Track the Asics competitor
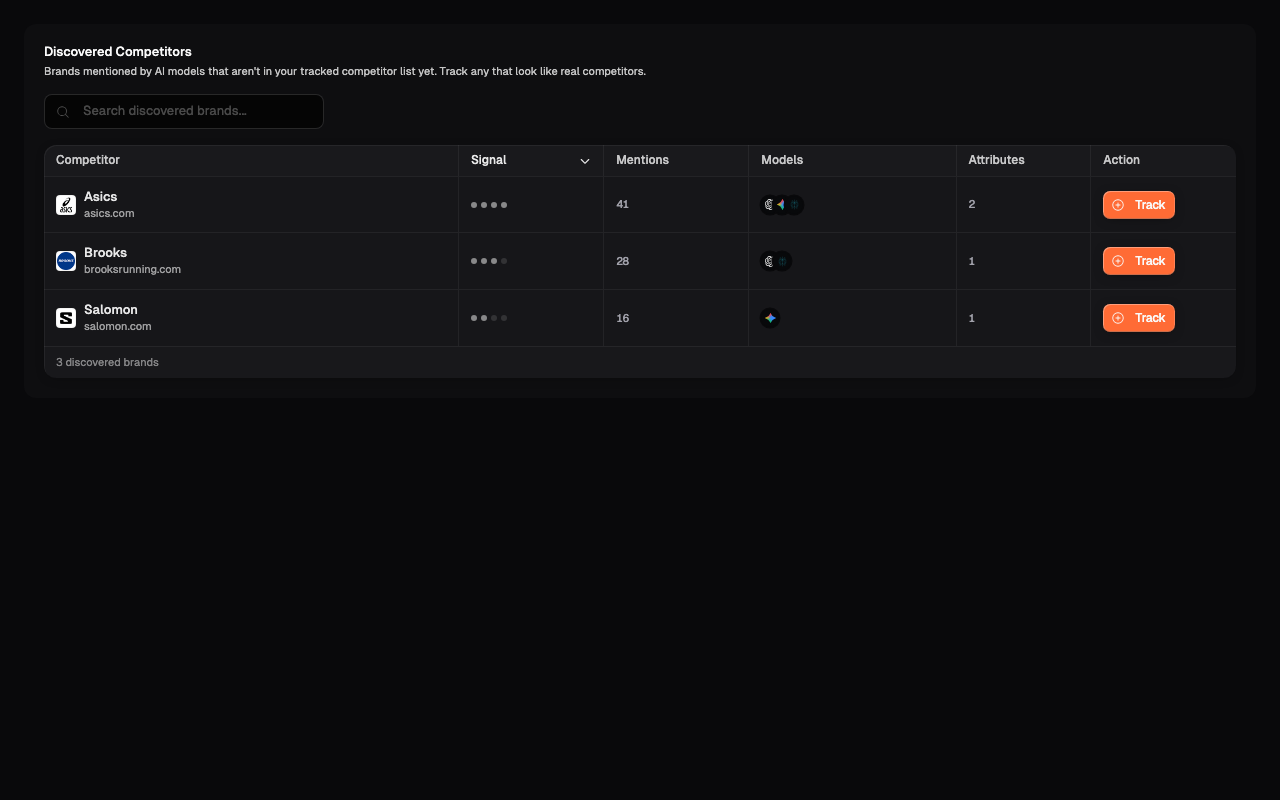Image resolution: width=1280 pixels, height=800 pixels. click(1139, 205)
